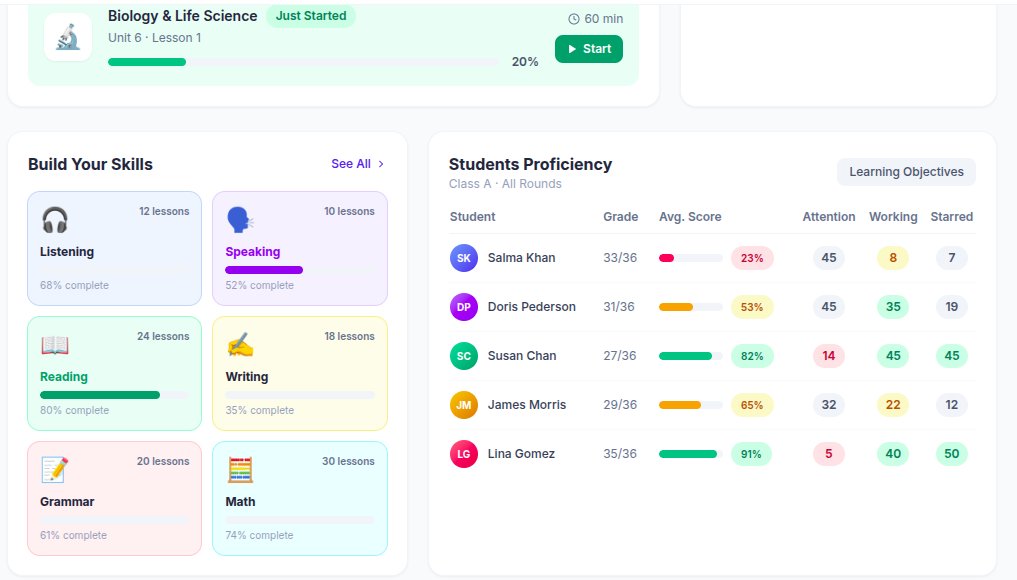Viewport: 1017px width, 580px height.
Task: Click the microscope icon for Biology lesson
Action: coord(67,37)
